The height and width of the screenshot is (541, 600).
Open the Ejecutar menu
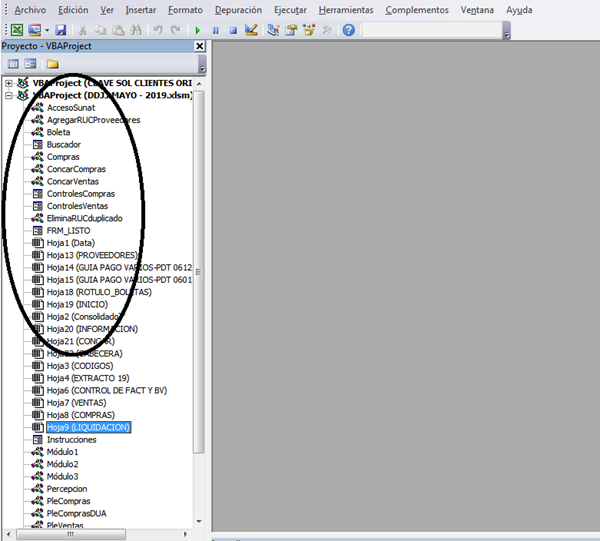(x=290, y=10)
